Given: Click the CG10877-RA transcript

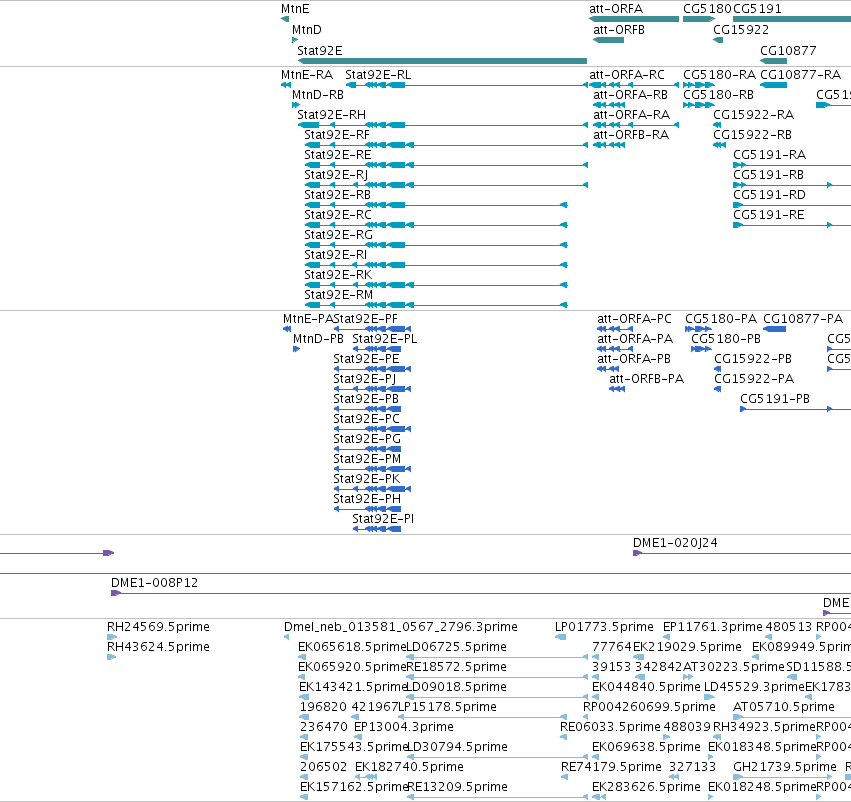Looking at the screenshot, I should (x=773, y=85).
